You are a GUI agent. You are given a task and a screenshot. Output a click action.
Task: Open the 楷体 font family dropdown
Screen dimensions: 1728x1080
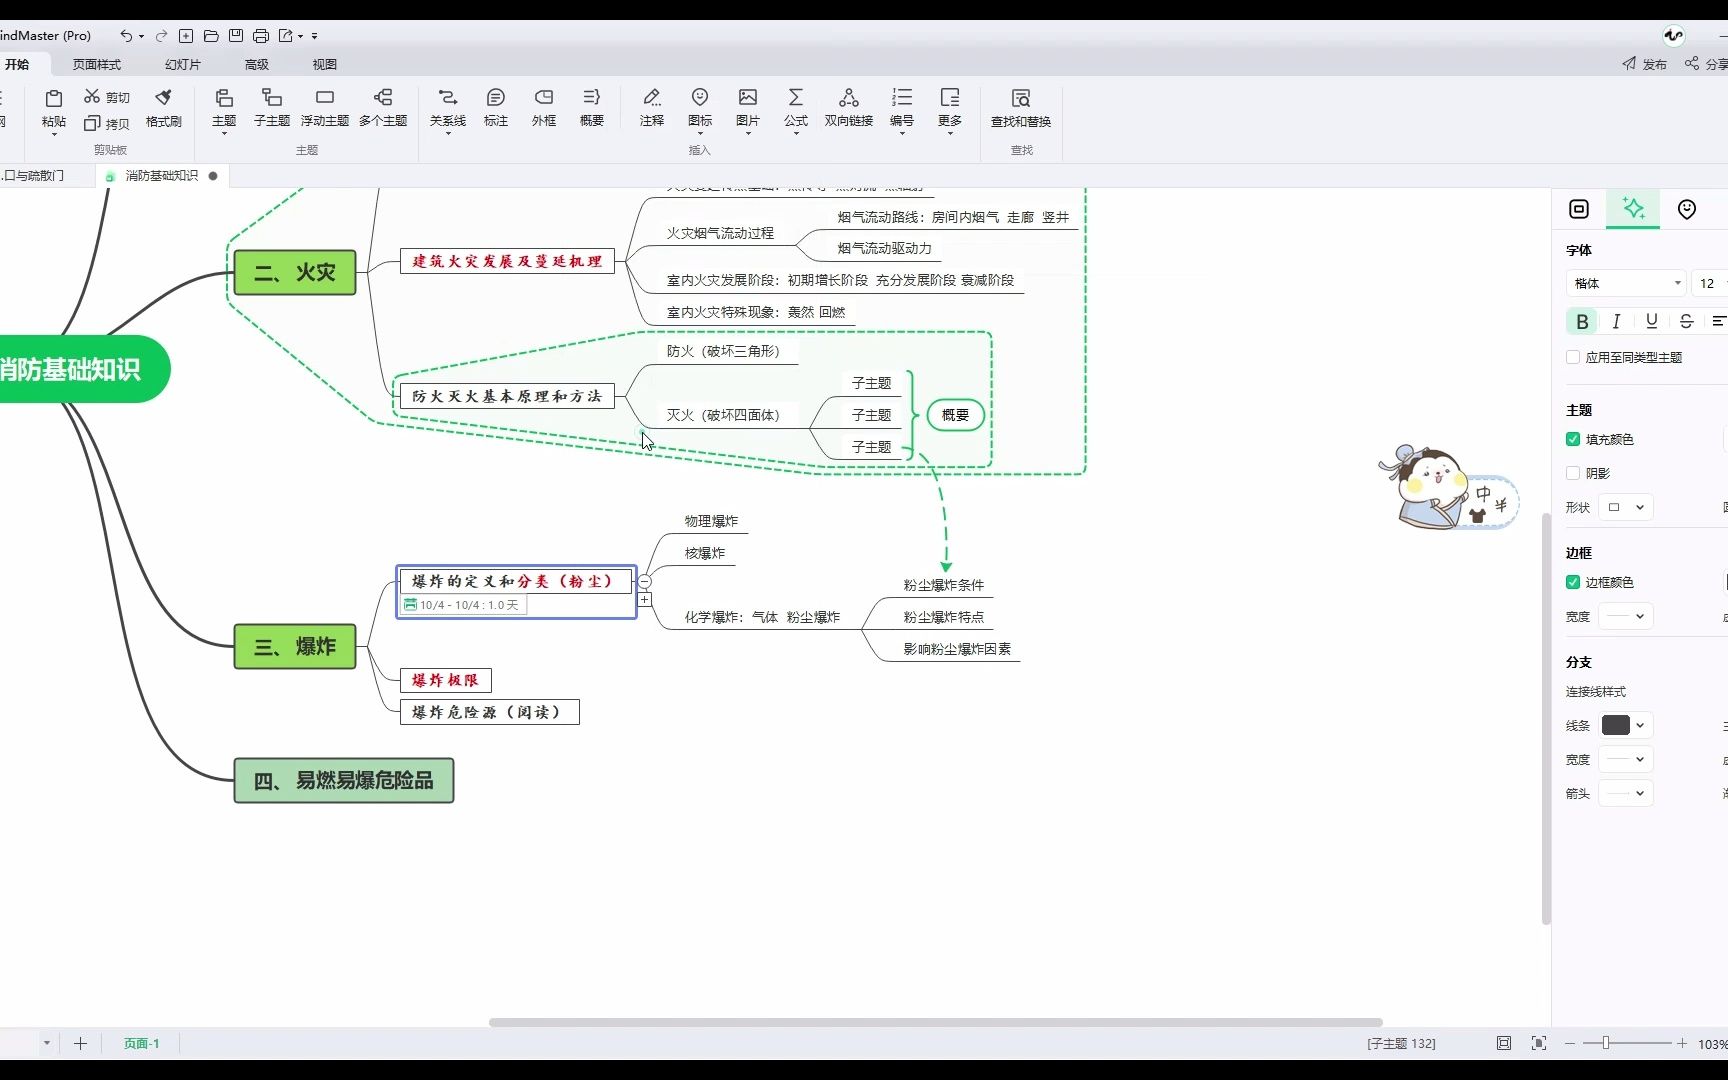[1626, 283]
